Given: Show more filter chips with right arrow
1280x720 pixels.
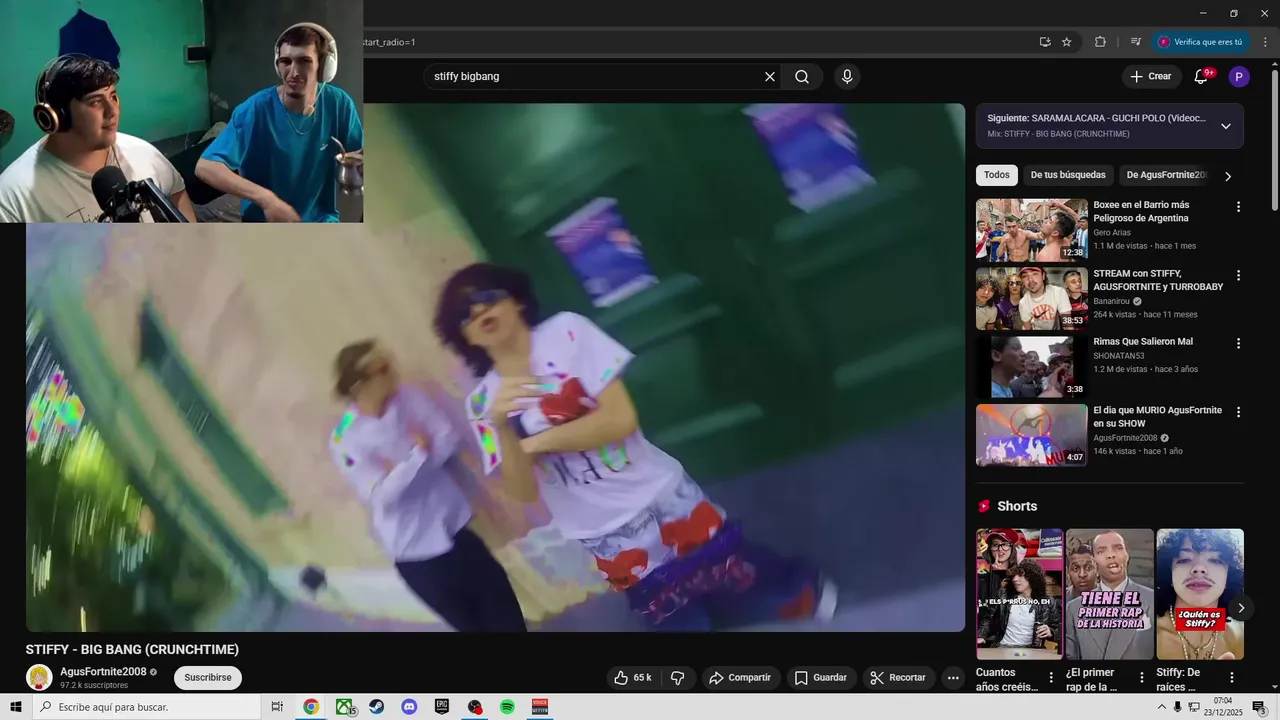Looking at the screenshot, I should [x=1228, y=176].
